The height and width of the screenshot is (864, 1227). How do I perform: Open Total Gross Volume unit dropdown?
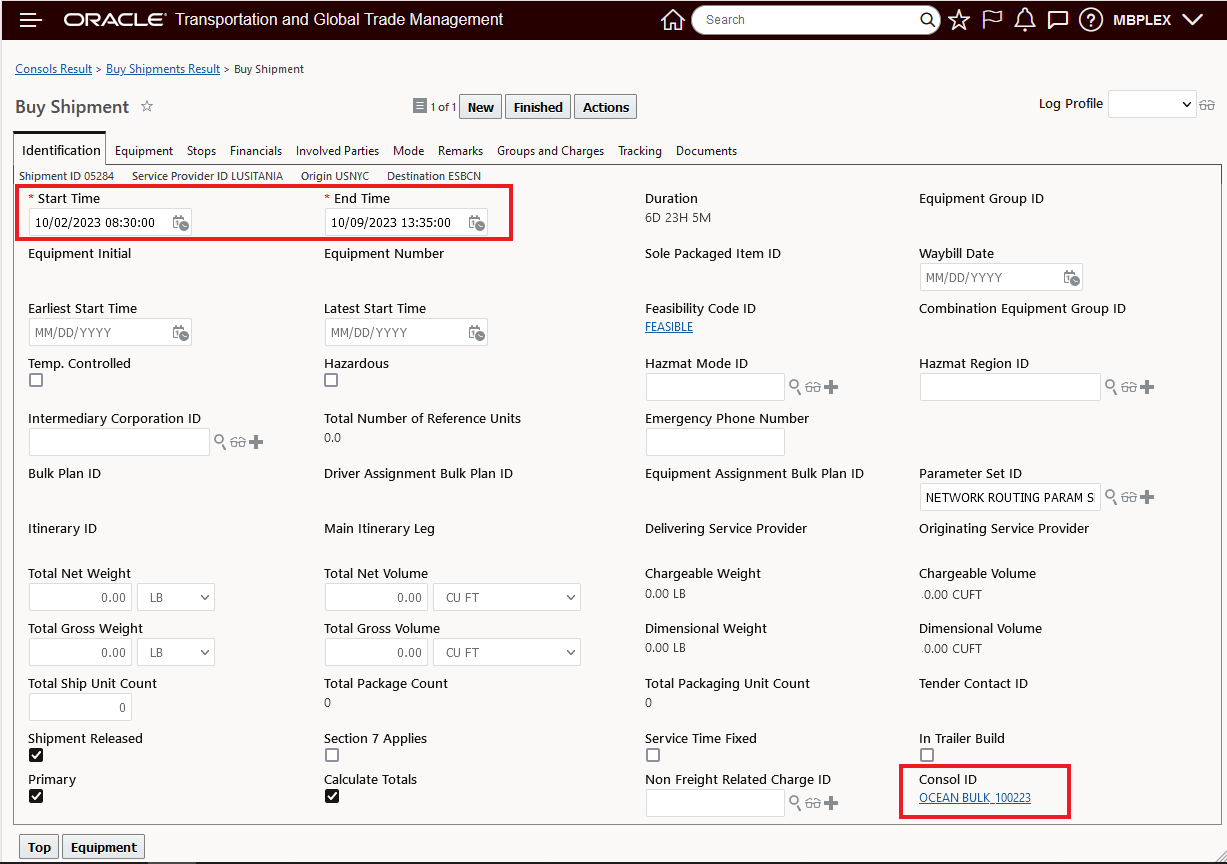coord(507,653)
